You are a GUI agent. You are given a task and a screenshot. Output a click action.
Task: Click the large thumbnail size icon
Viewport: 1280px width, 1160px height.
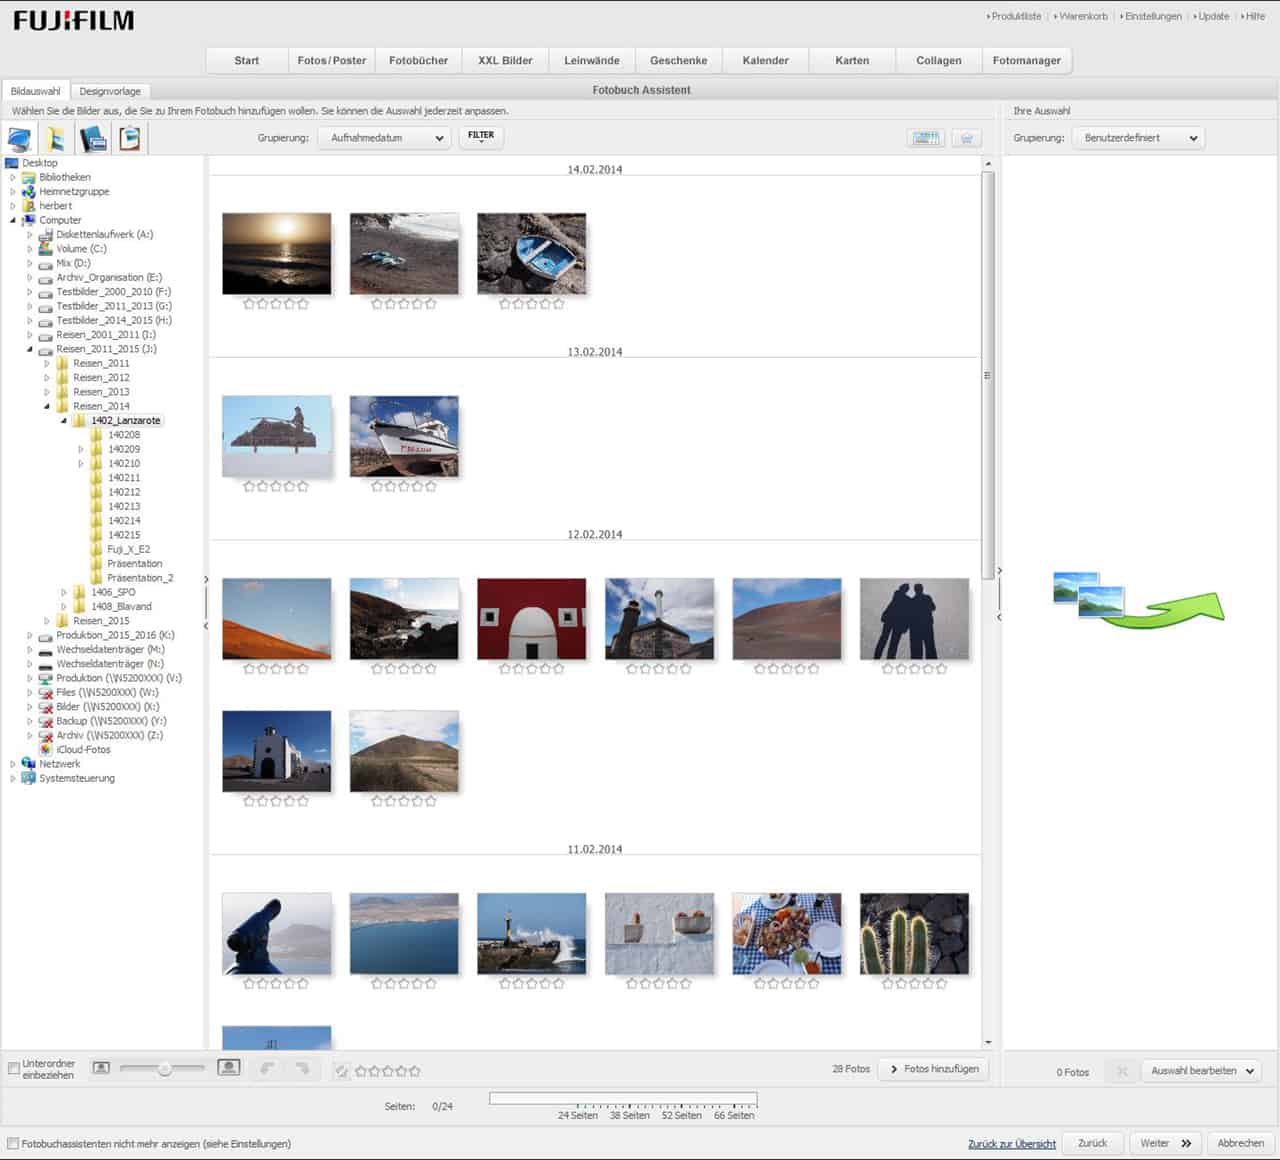pos(229,1068)
